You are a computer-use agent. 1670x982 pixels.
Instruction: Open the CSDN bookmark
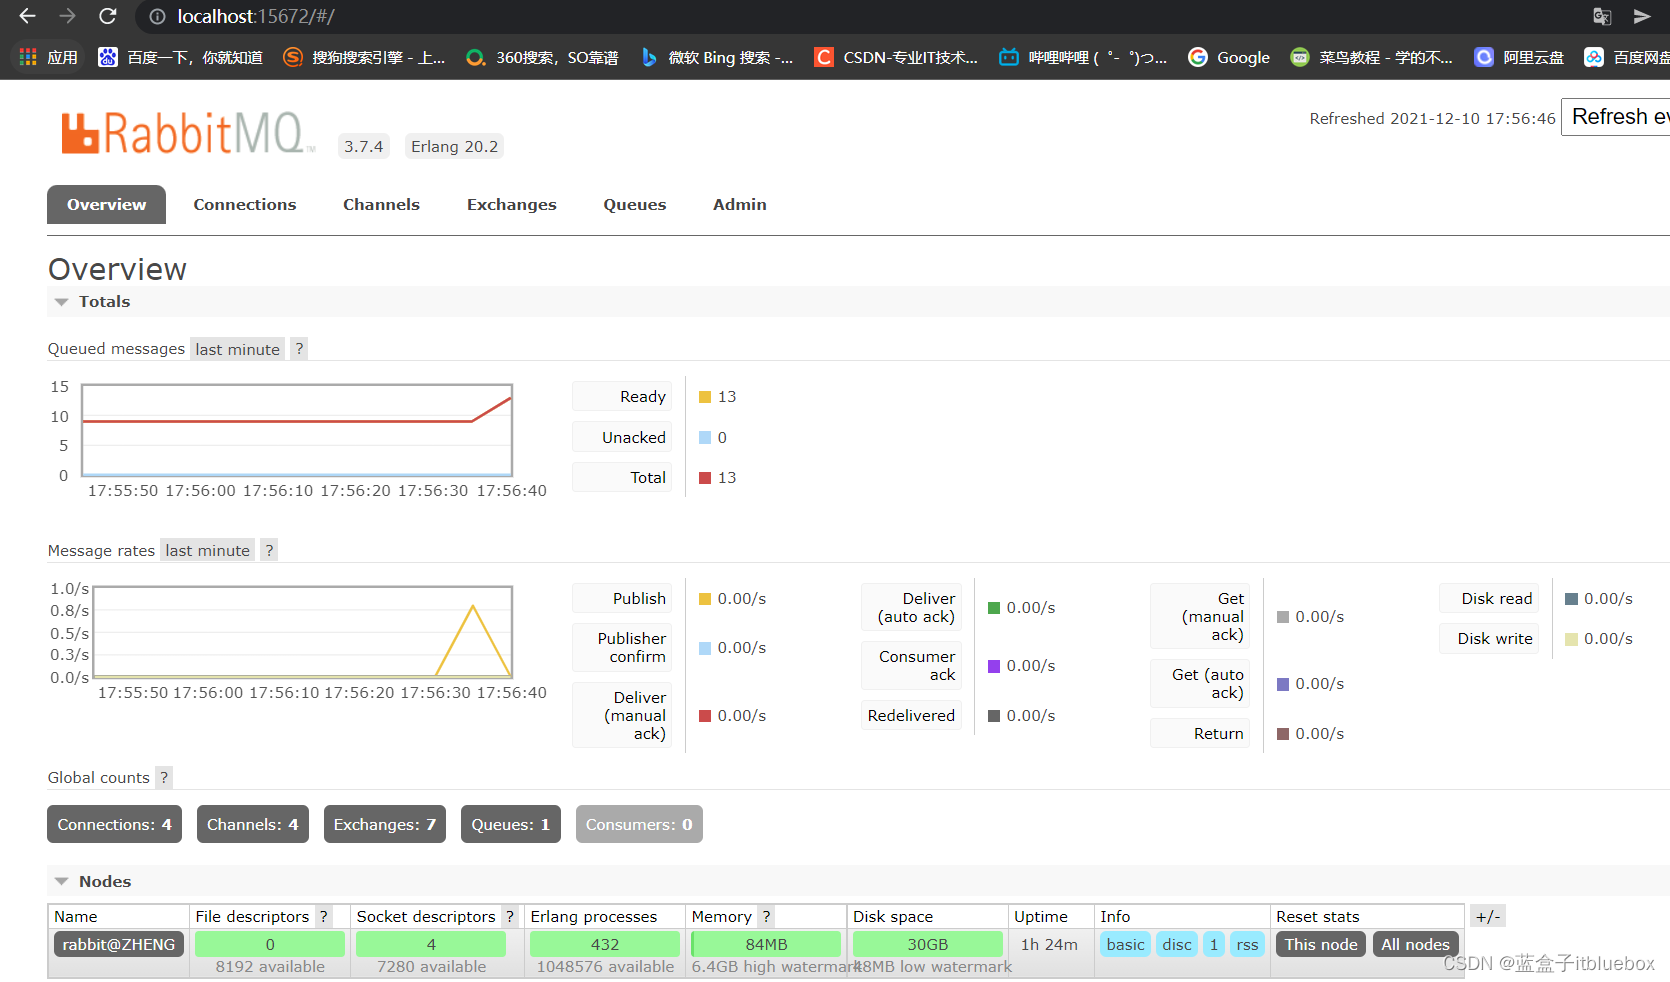896,57
